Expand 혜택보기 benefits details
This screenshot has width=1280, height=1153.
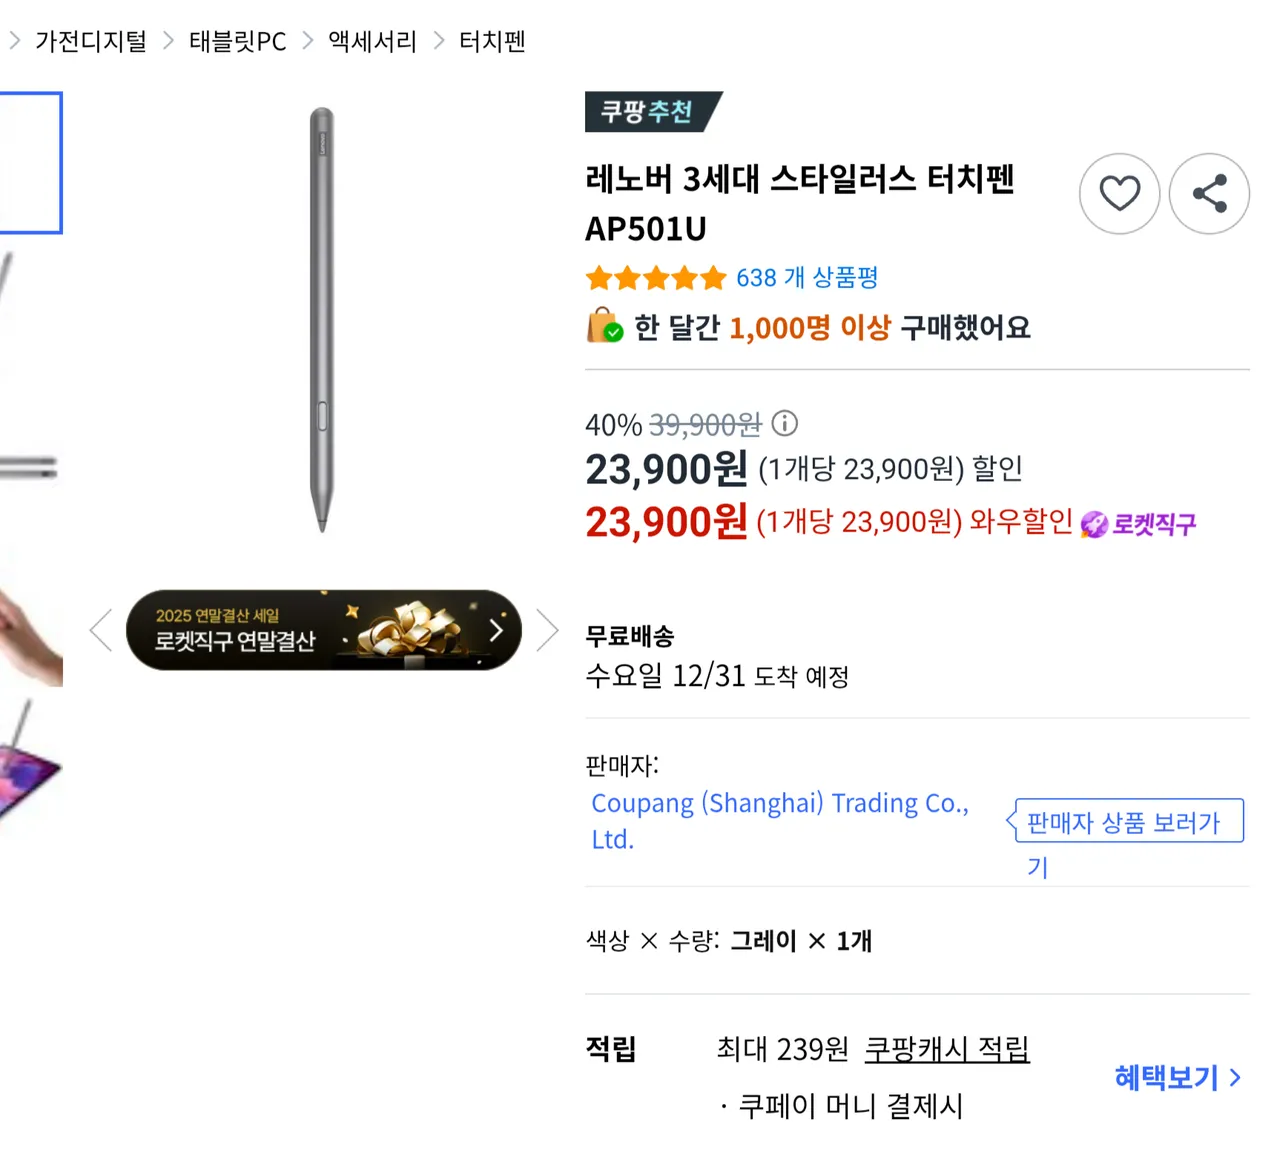[1177, 1077]
